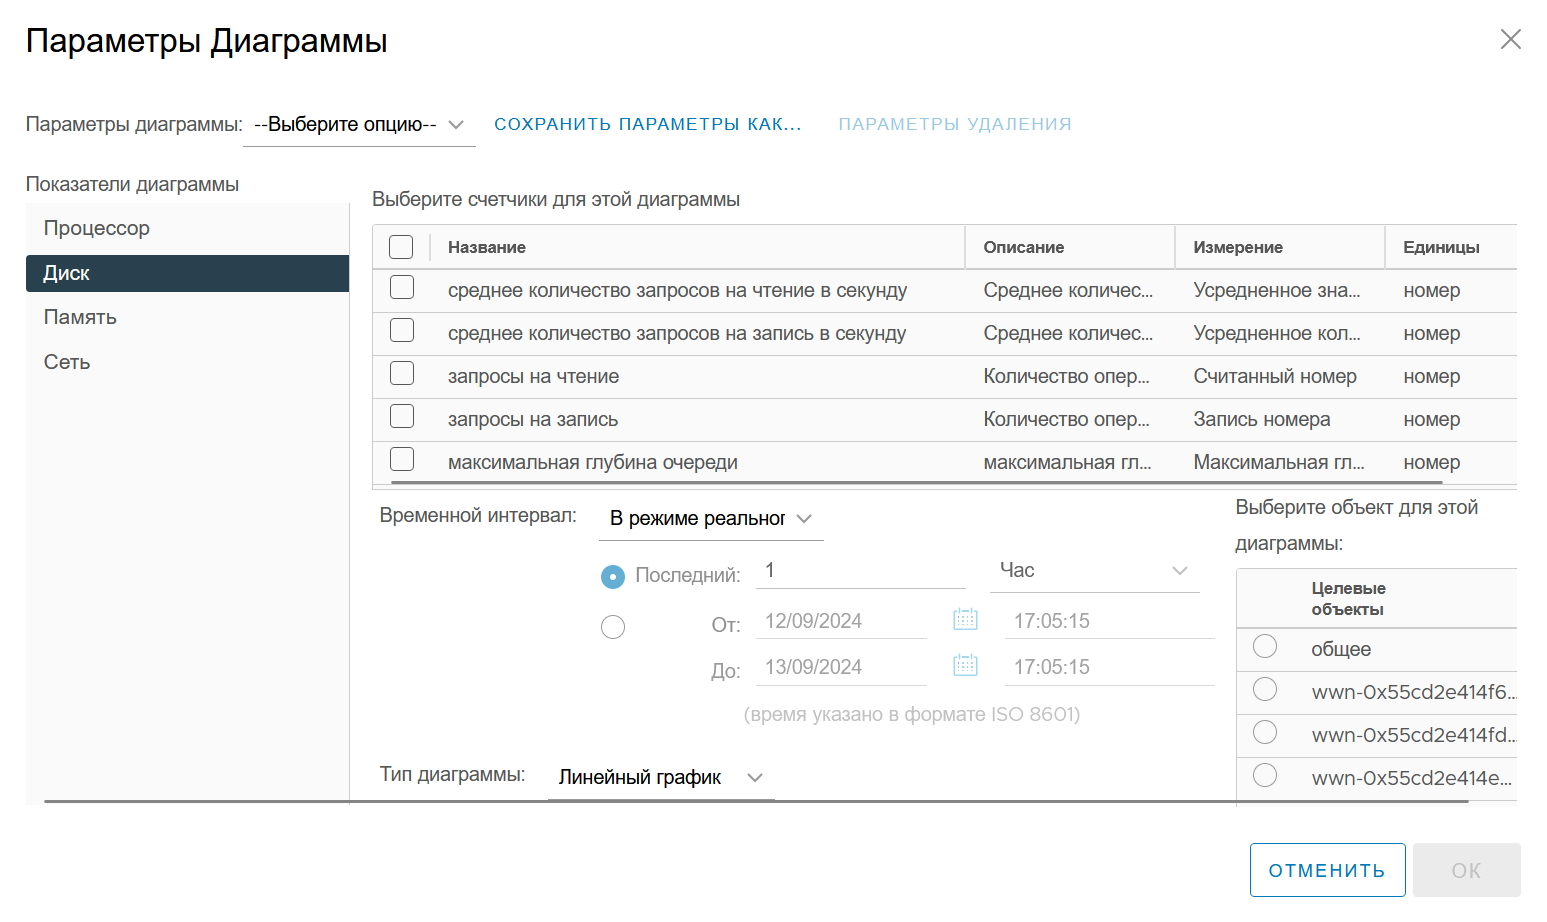Image resolution: width=1547 pixels, height=922 pixels.
Task: Open calendar picker for От date
Action: point(965,620)
